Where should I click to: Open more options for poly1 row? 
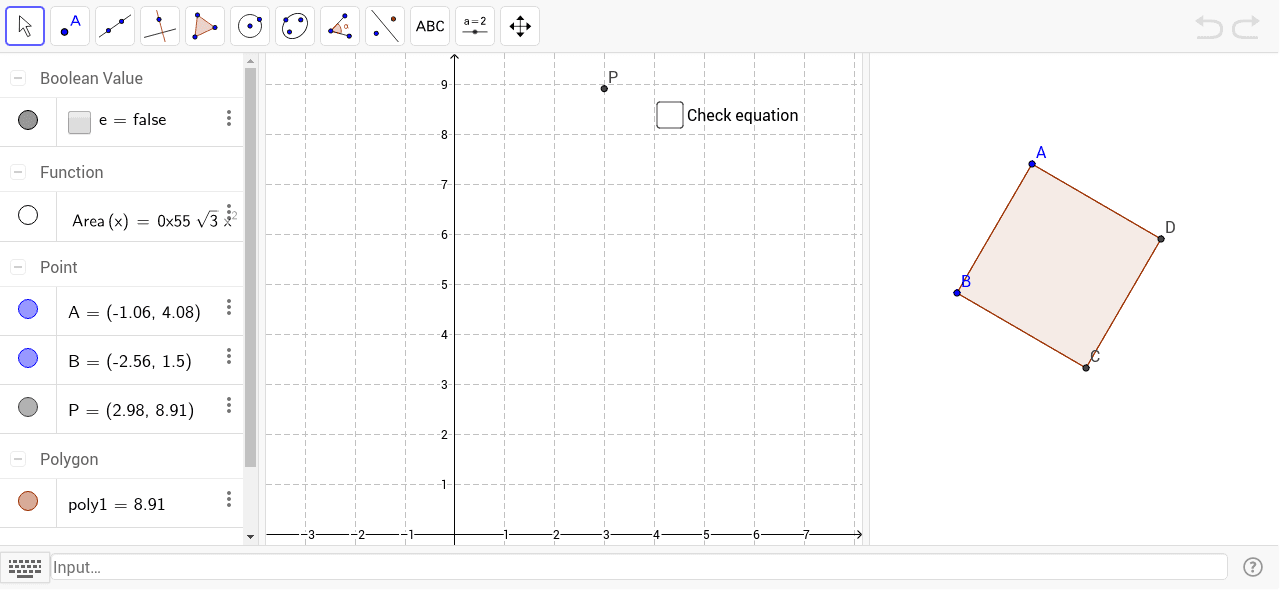click(x=229, y=499)
